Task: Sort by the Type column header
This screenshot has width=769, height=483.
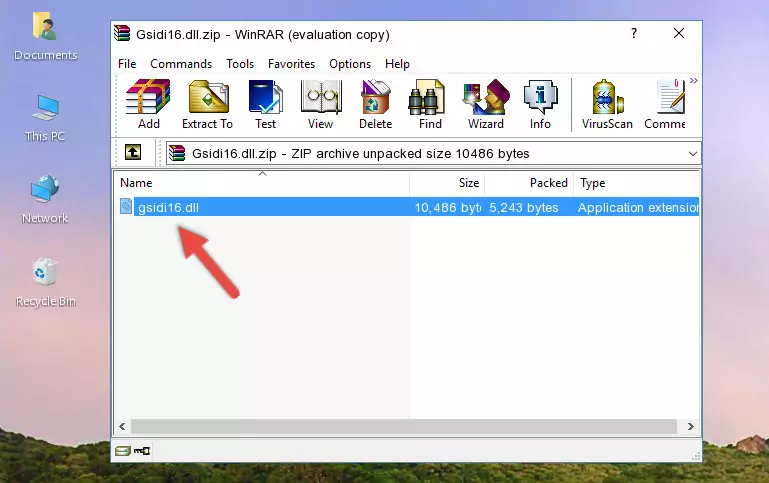Action: [637, 183]
